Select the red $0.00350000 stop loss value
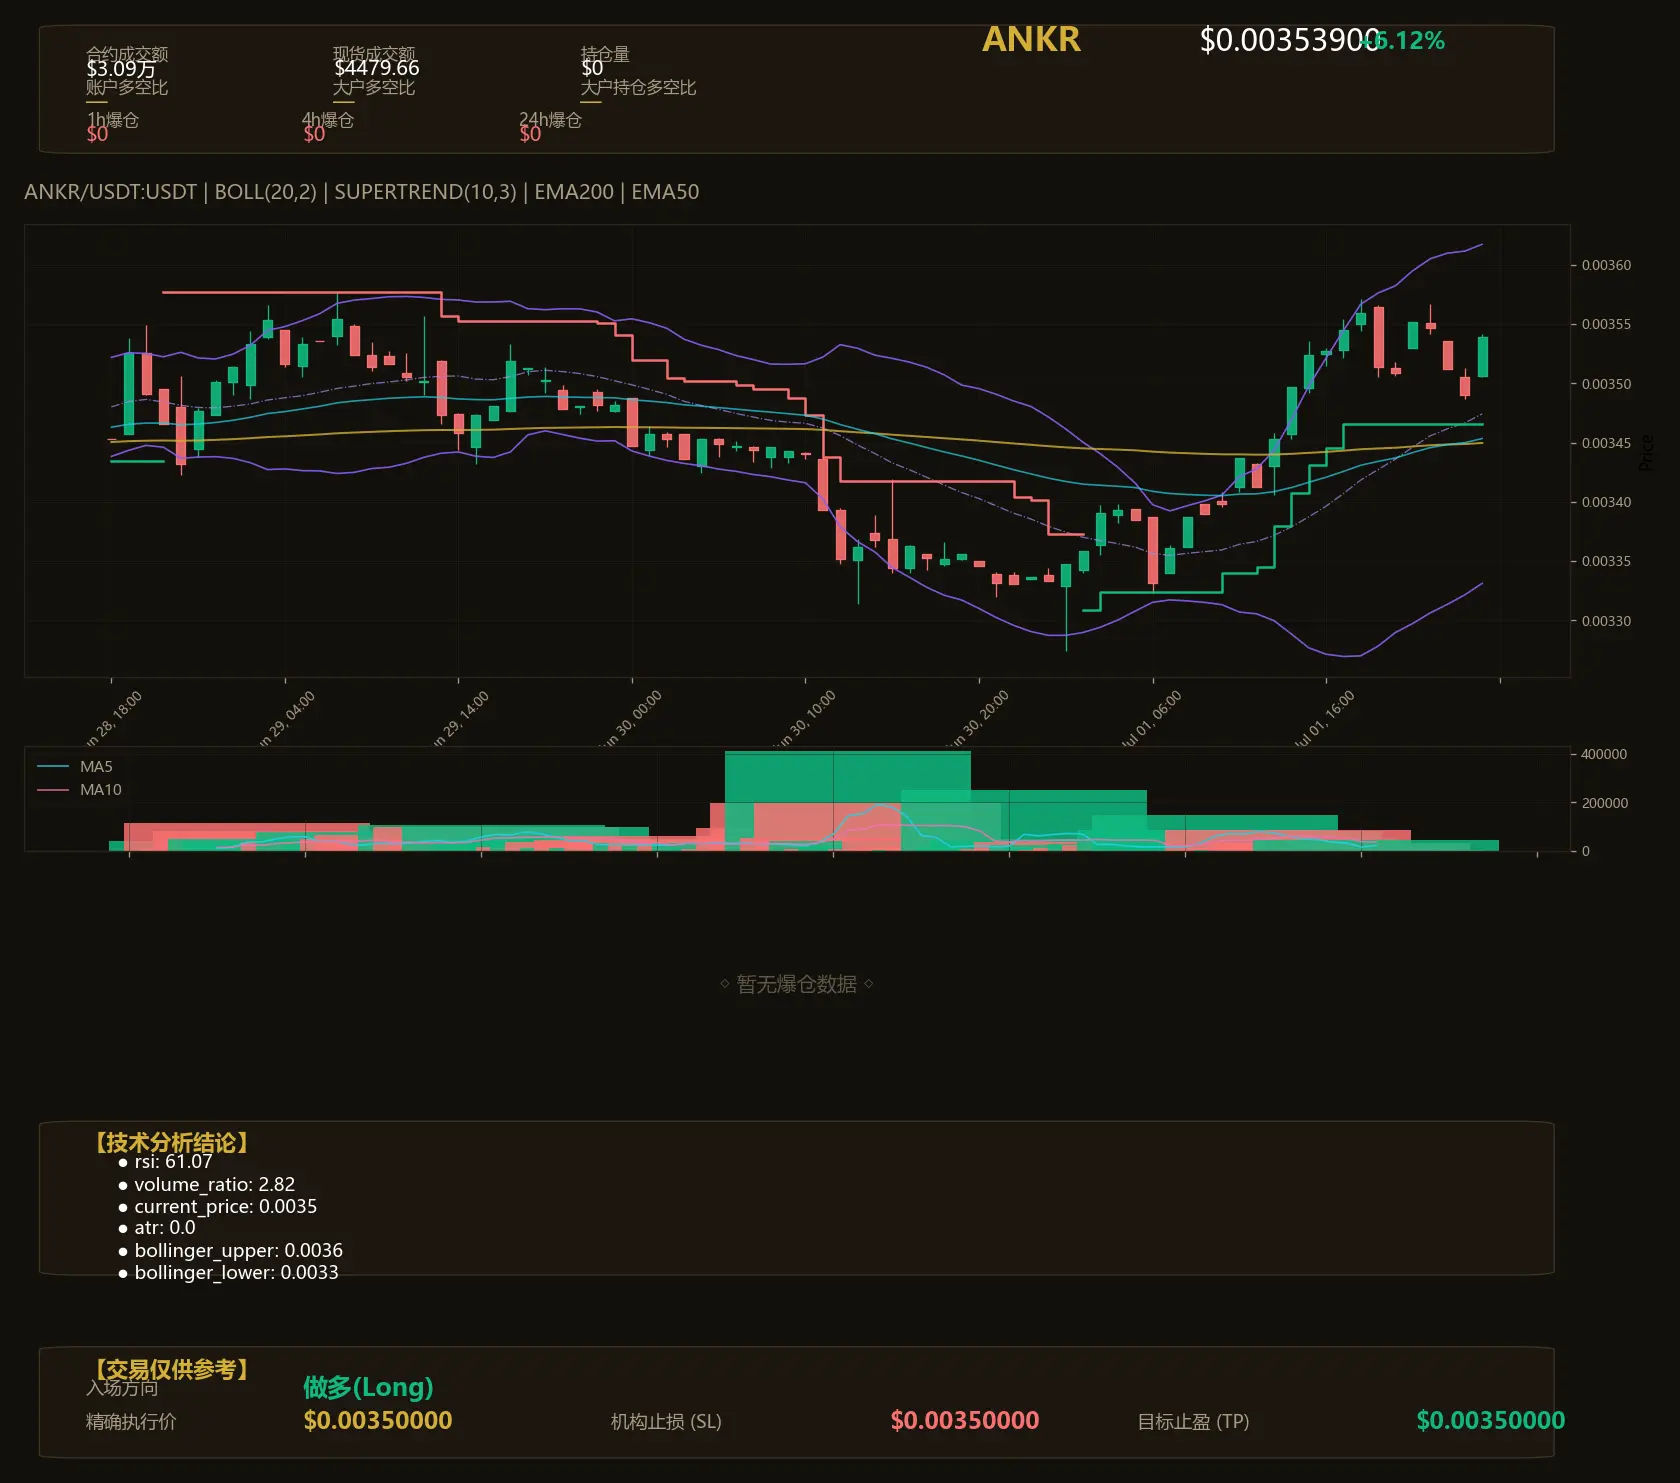The width and height of the screenshot is (1680, 1483). pyautogui.click(x=965, y=1421)
